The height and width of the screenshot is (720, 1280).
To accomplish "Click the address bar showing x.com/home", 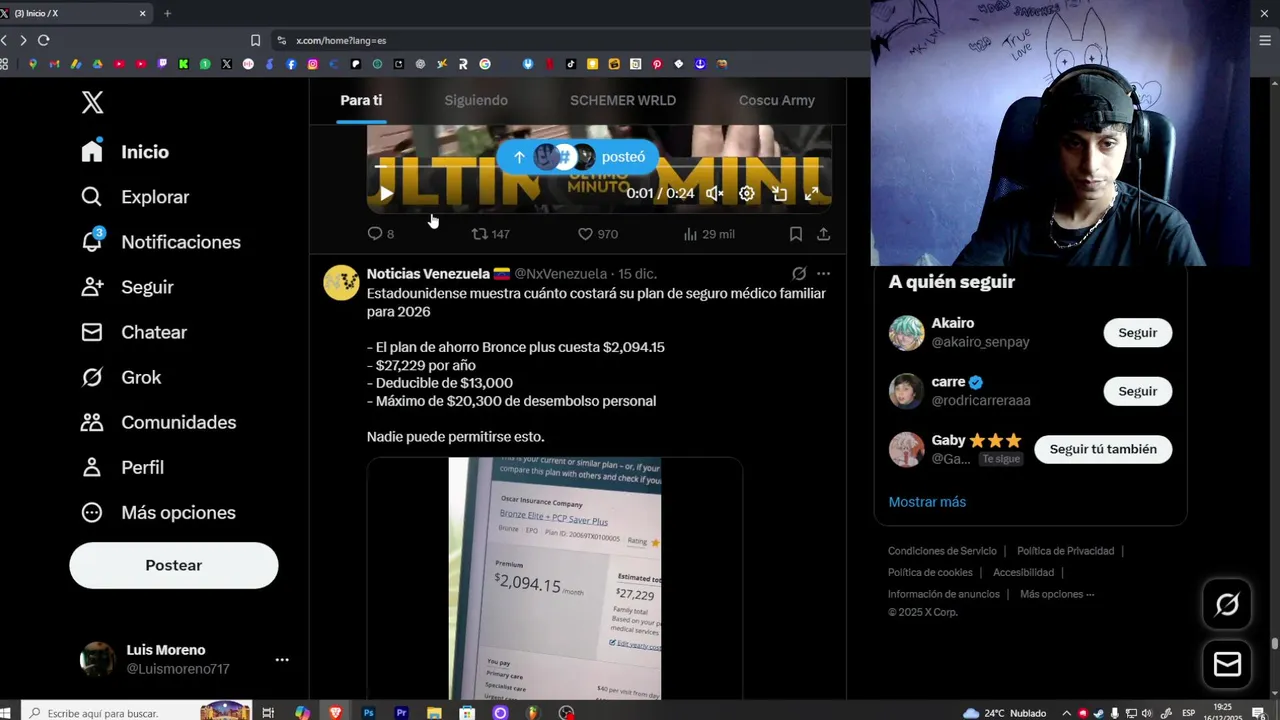I will click(x=570, y=40).
